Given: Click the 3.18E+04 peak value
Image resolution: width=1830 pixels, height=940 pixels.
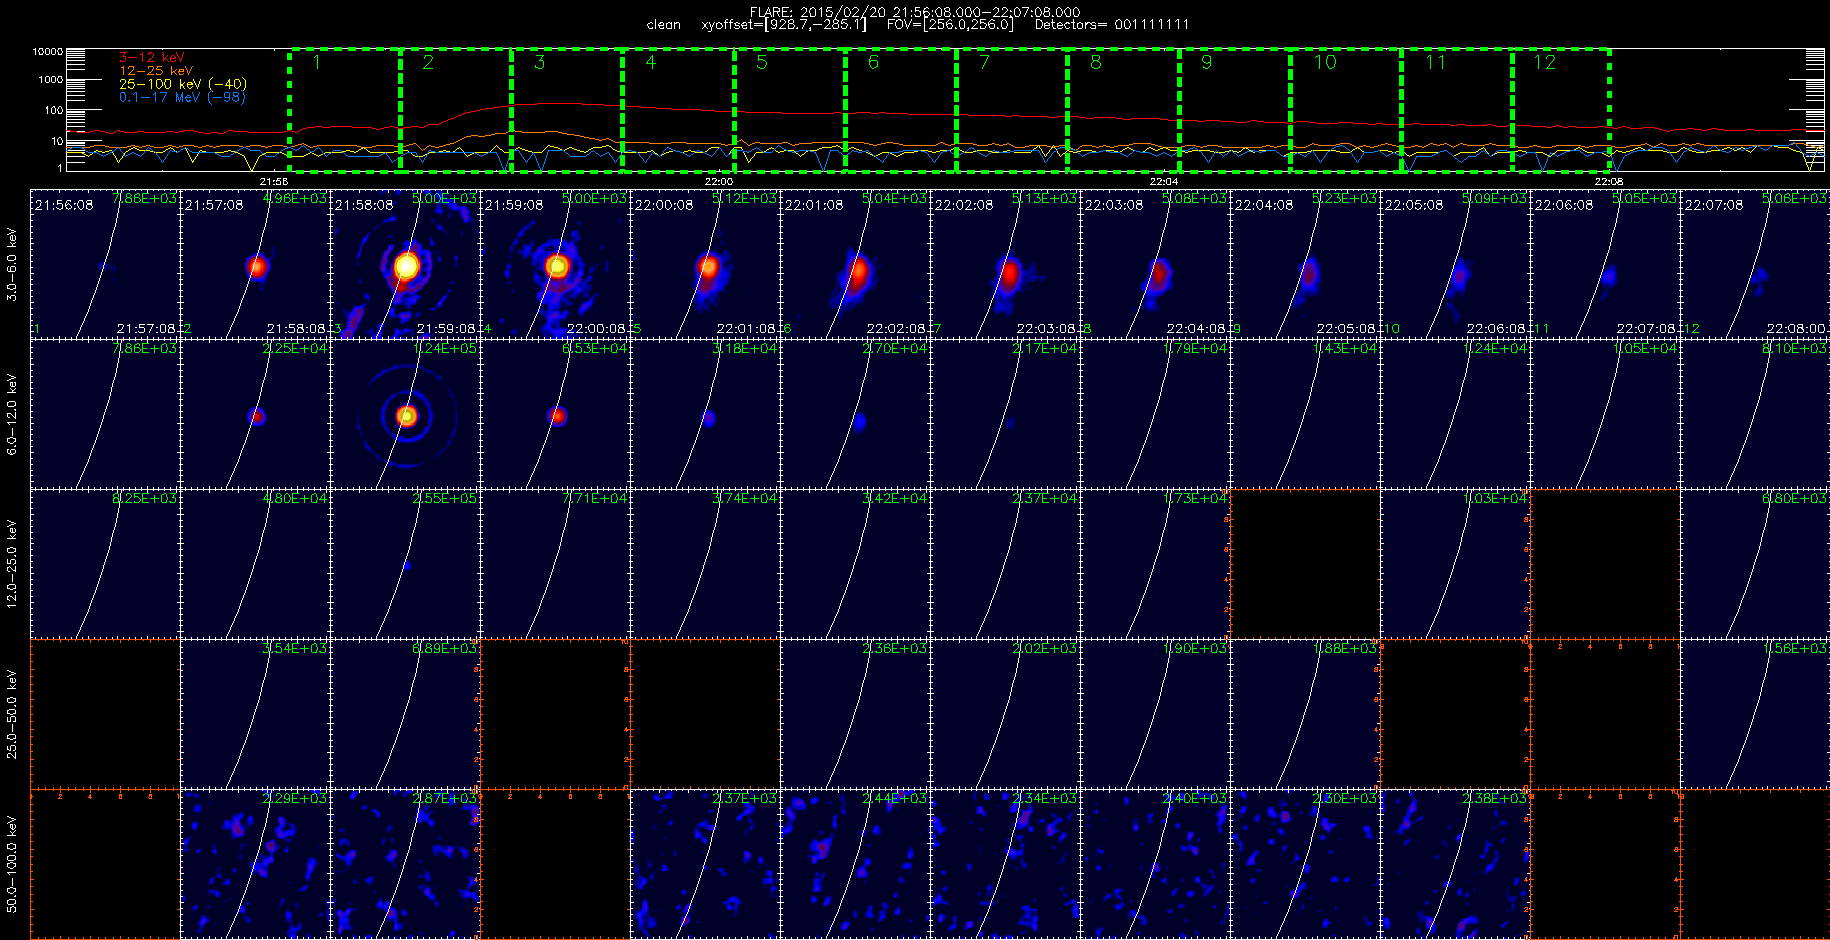Looking at the screenshot, I should [x=745, y=349].
